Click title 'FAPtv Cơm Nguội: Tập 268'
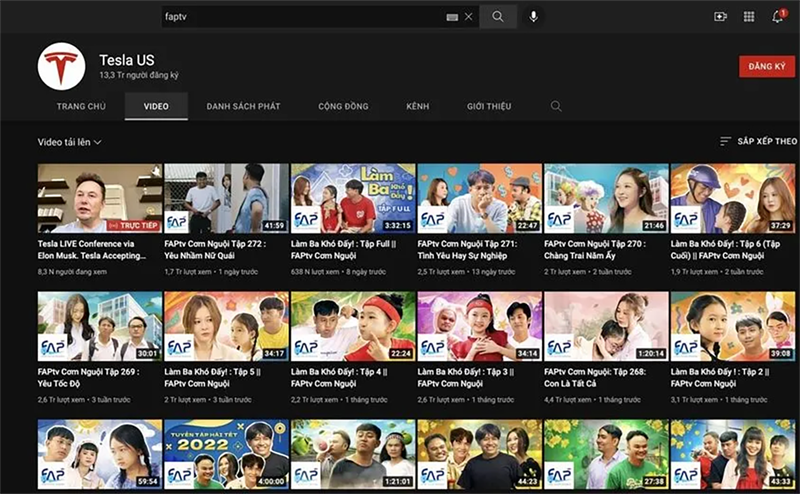 click(x=595, y=378)
